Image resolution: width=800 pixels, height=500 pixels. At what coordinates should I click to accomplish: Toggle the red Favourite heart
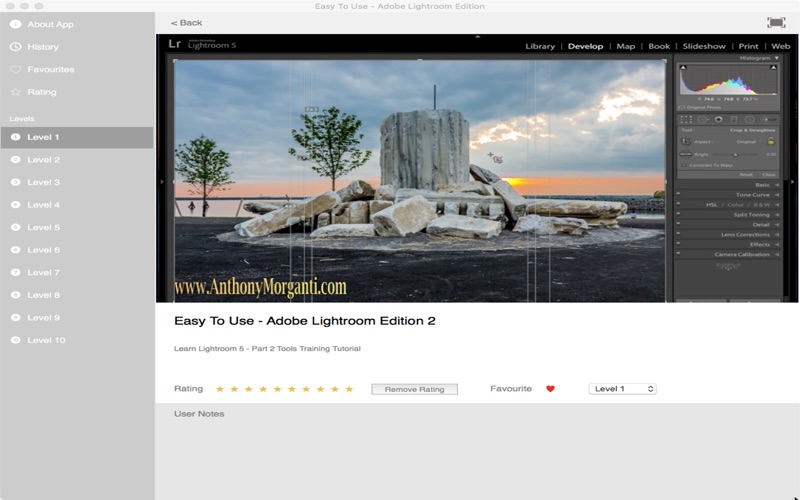click(x=550, y=389)
